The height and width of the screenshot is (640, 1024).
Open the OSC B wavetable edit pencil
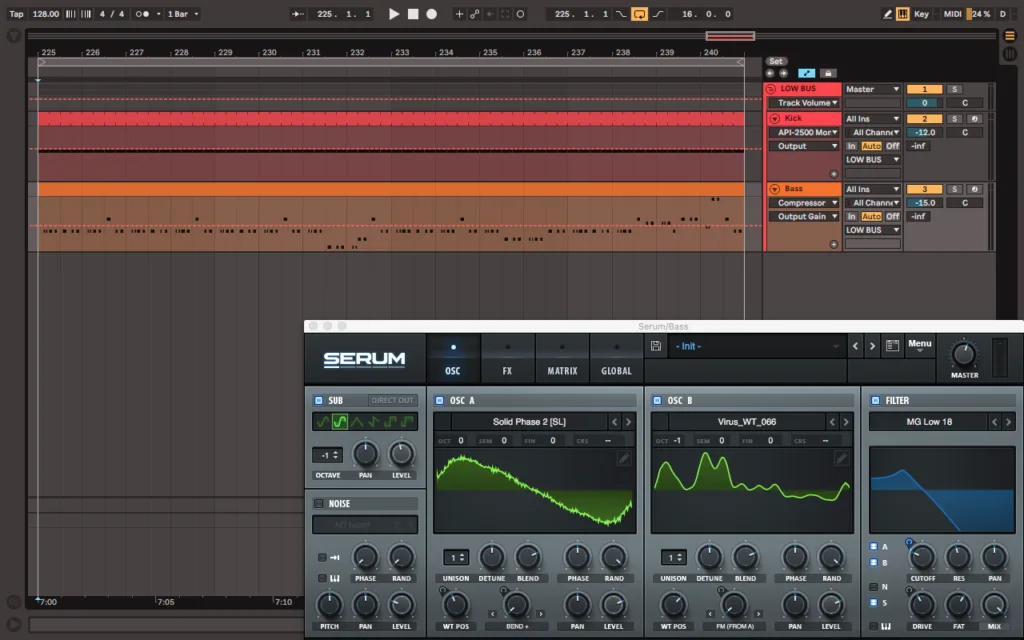841,458
